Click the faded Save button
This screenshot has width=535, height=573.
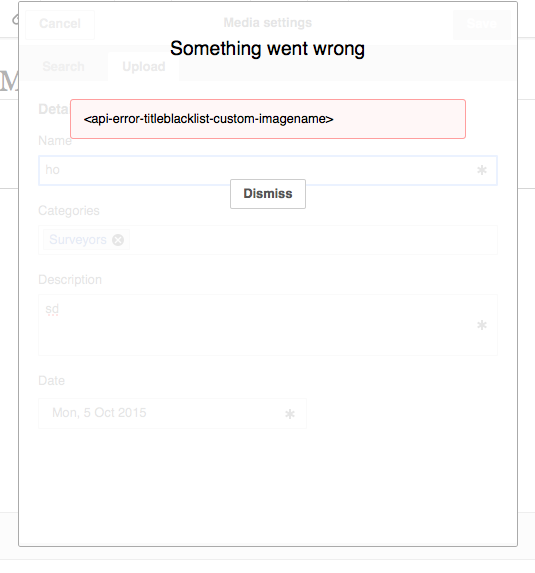482,24
